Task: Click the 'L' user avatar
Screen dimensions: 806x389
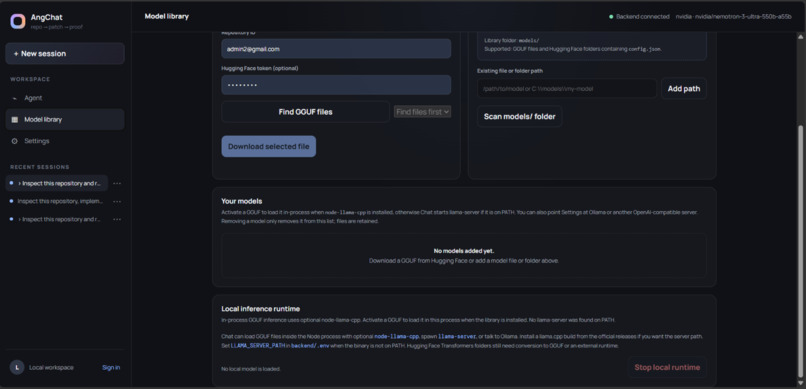Action: tap(17, 367)
